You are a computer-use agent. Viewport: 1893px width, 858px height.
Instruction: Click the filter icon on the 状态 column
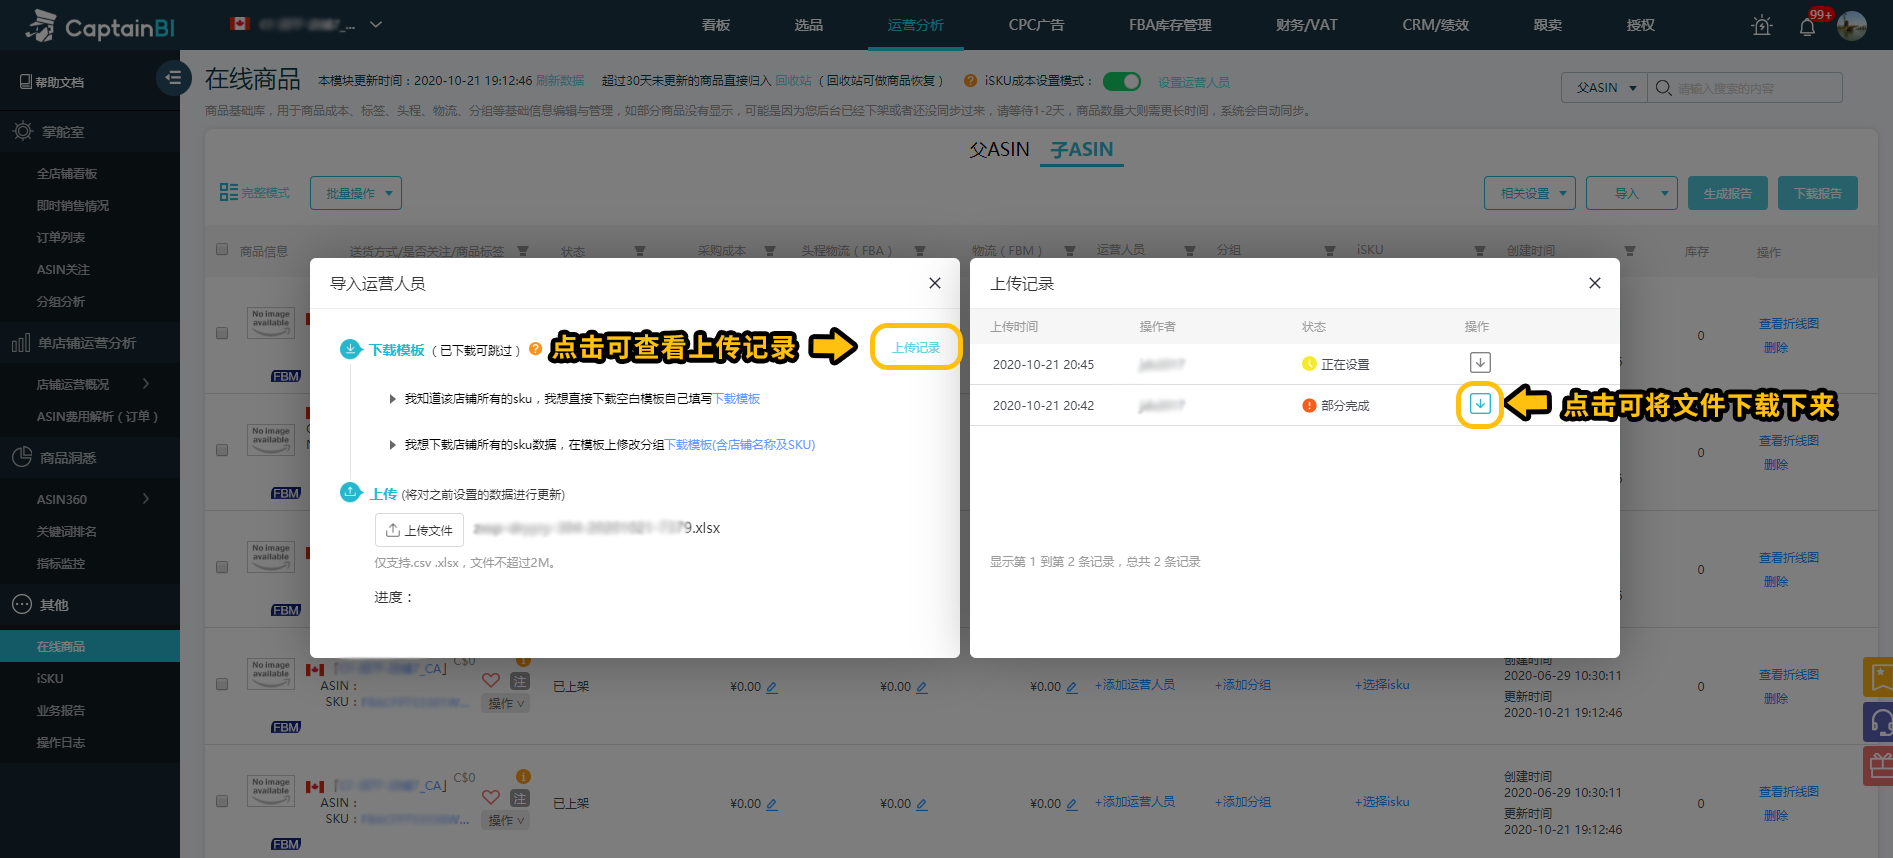[639, 251]
